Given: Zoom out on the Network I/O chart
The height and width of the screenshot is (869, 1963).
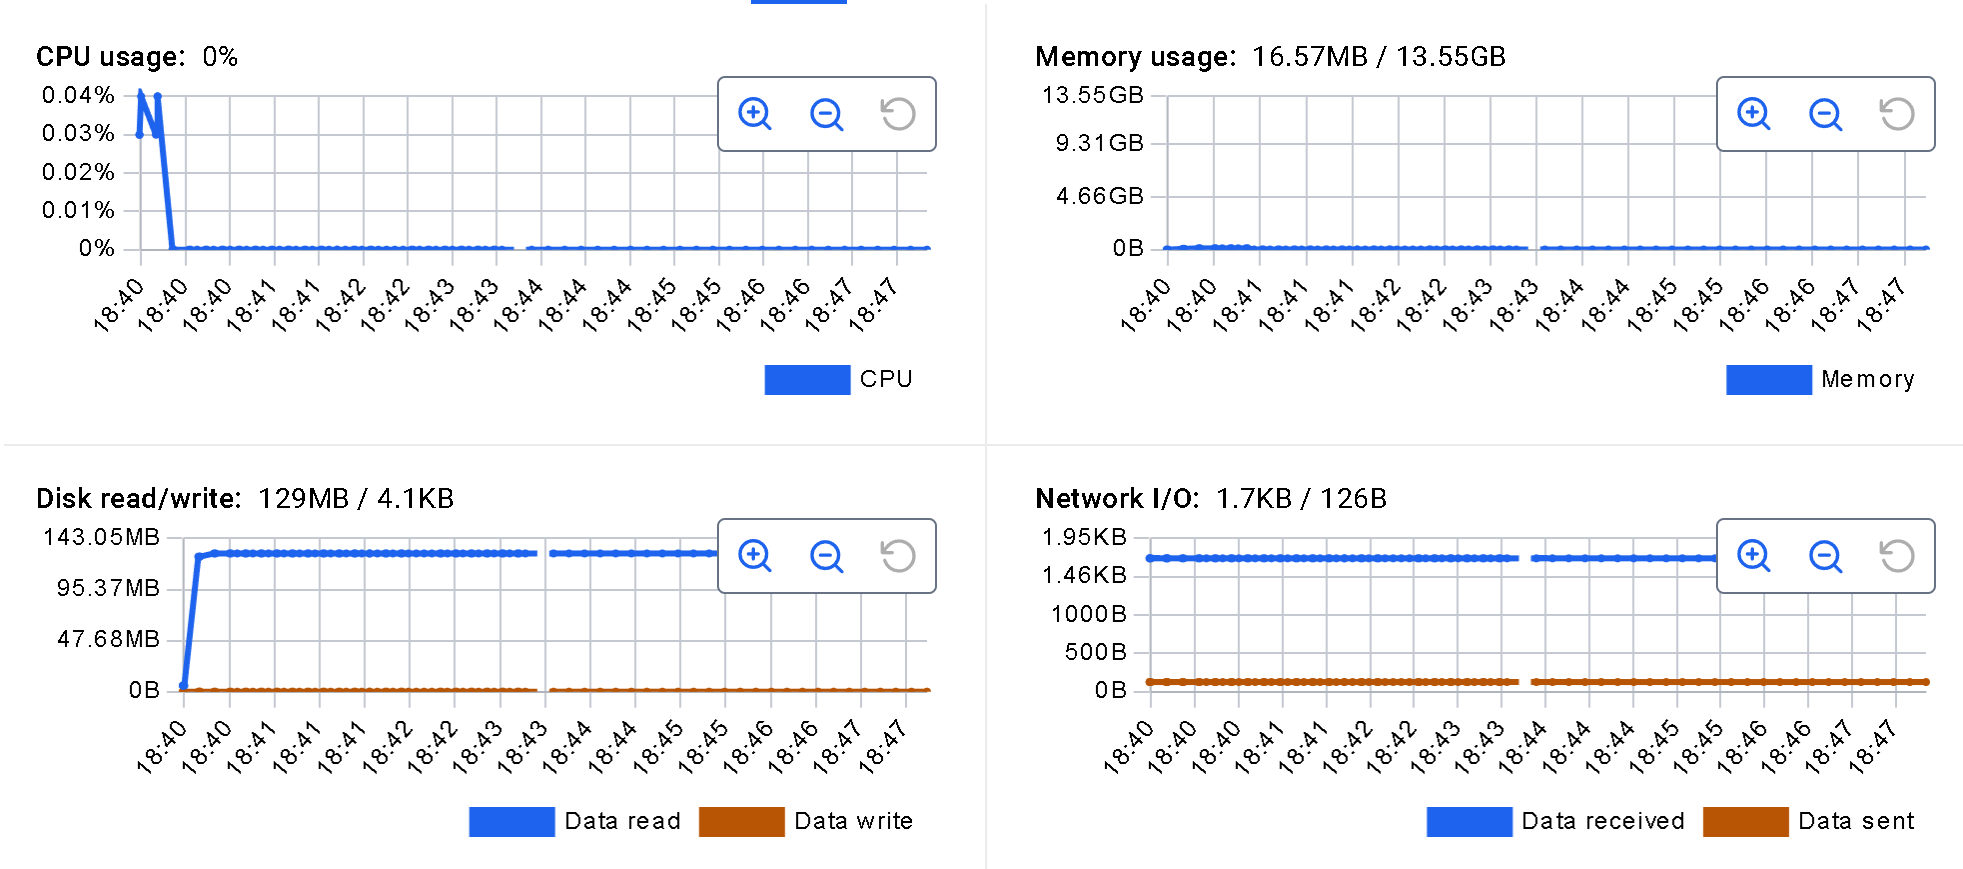Looking at the screenshot, I should (1825, 556).
